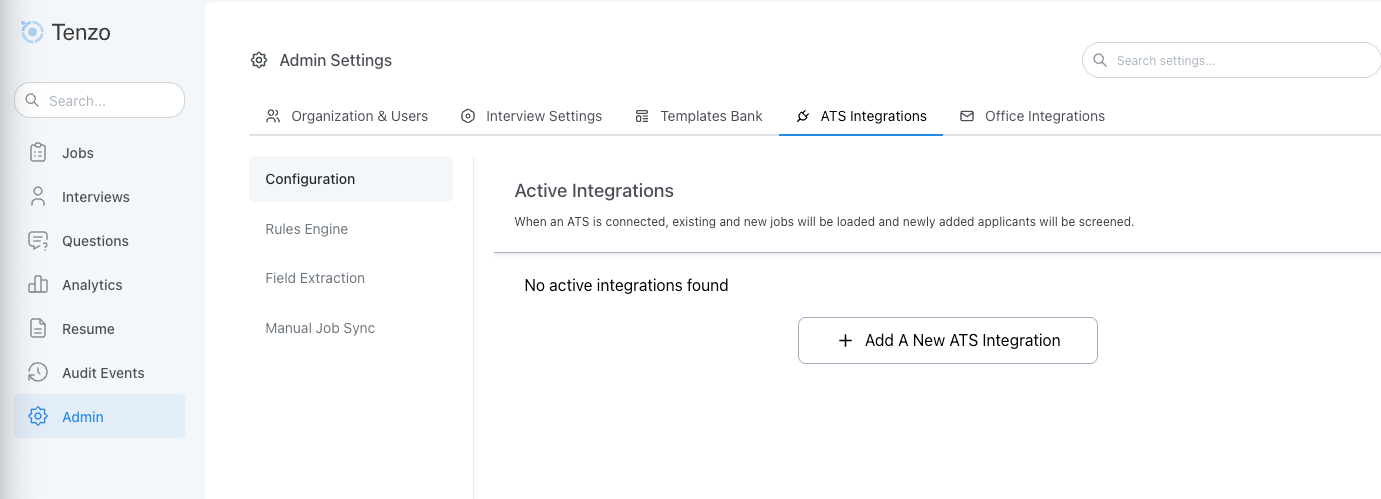
Task: Click the Templates Bank layout icon
Action: [x=642, y=116]
